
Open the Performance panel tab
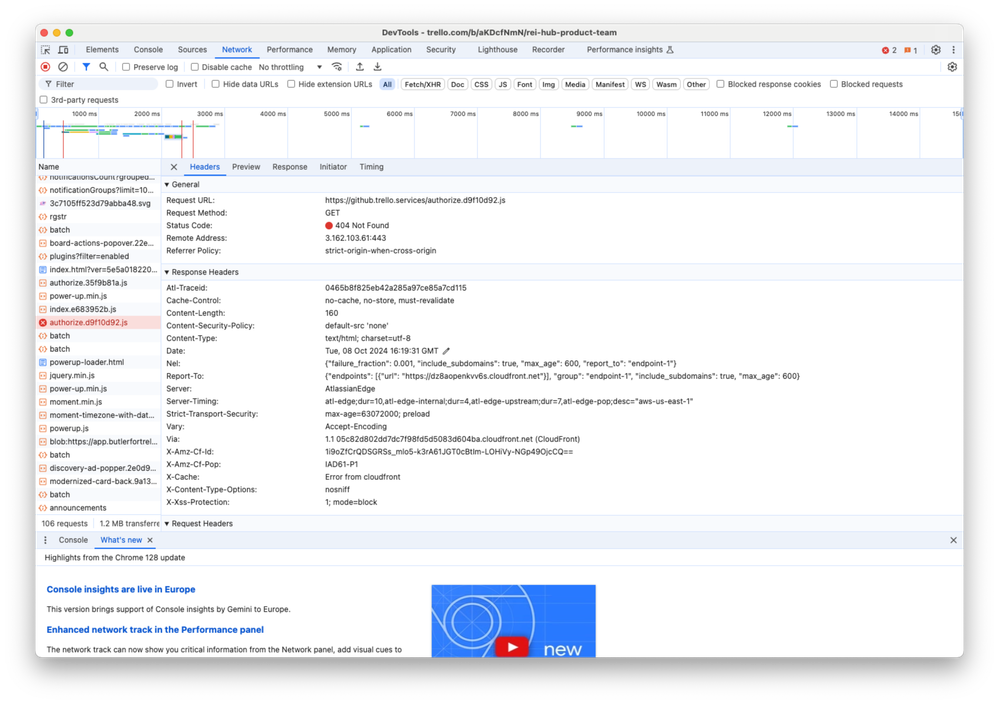[289, 50]
